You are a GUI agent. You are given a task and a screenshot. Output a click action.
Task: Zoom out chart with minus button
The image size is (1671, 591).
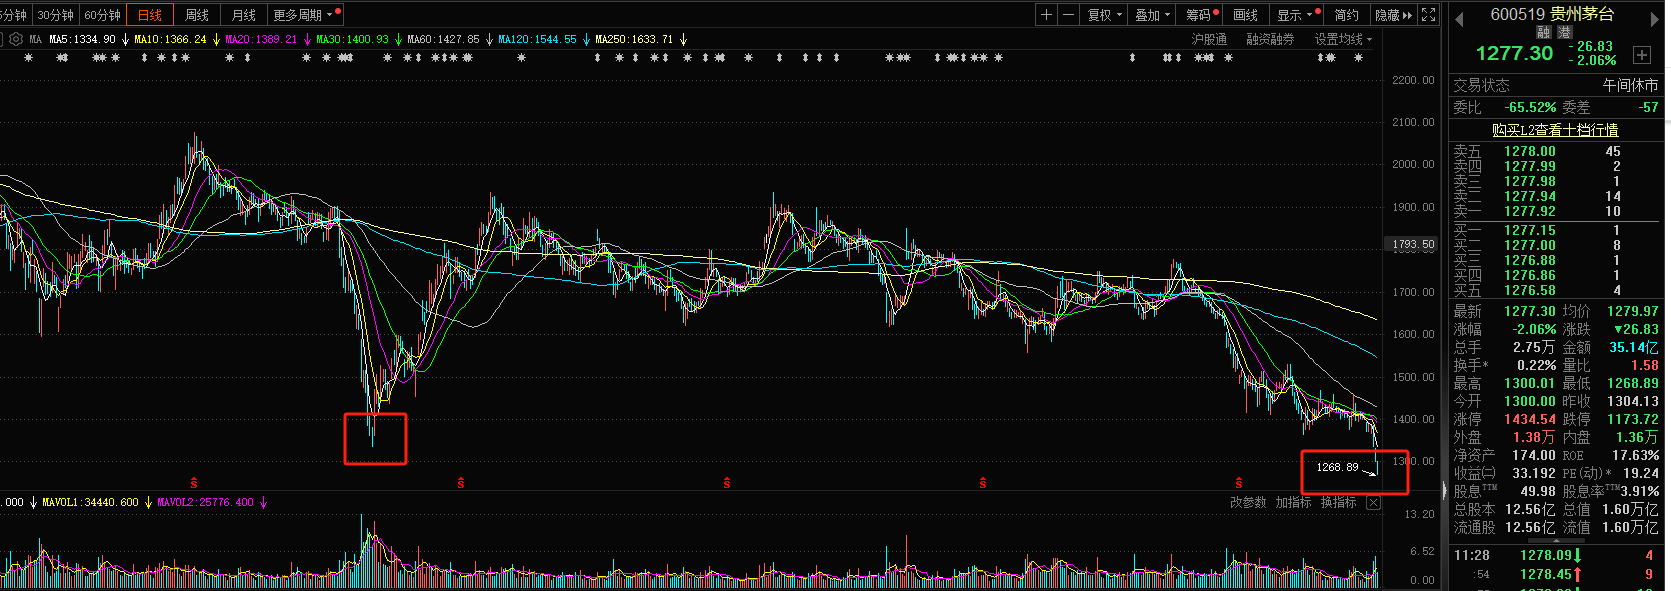[1068, 15]
